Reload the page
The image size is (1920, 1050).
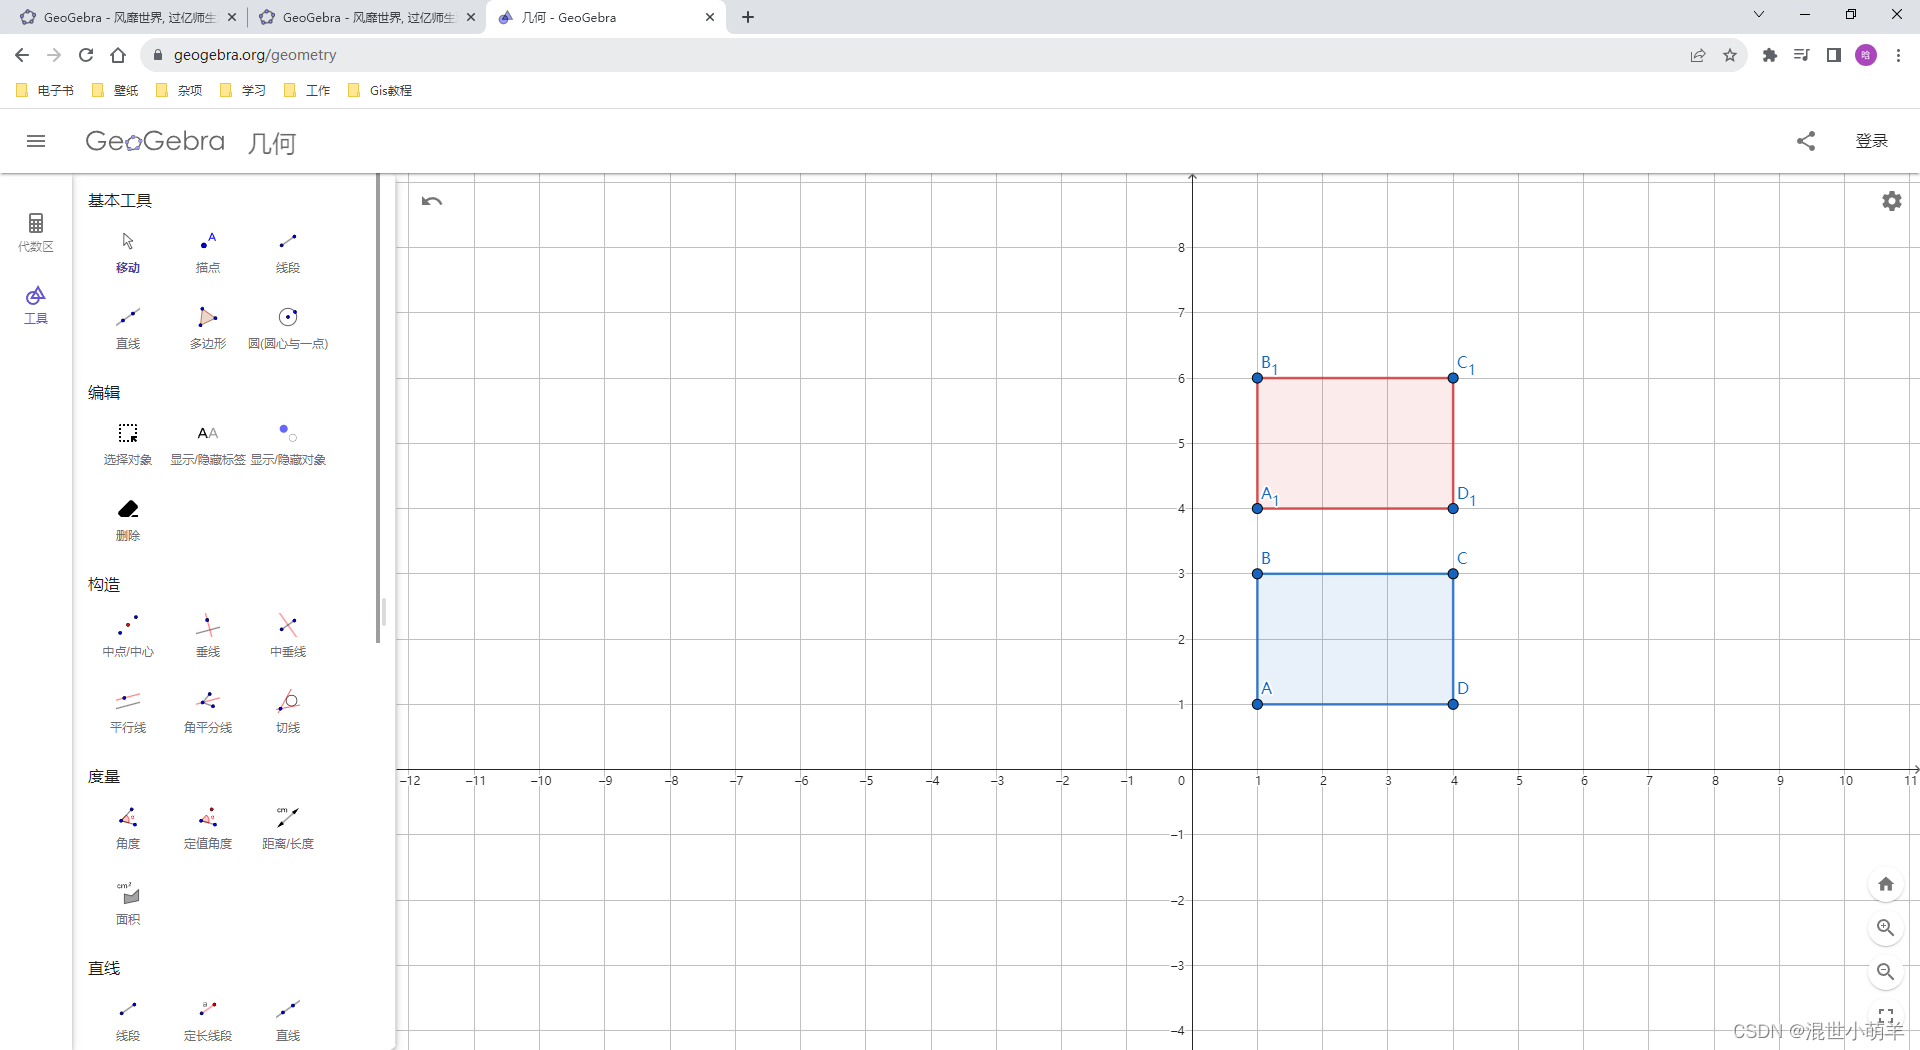click(x=86, y=55)
